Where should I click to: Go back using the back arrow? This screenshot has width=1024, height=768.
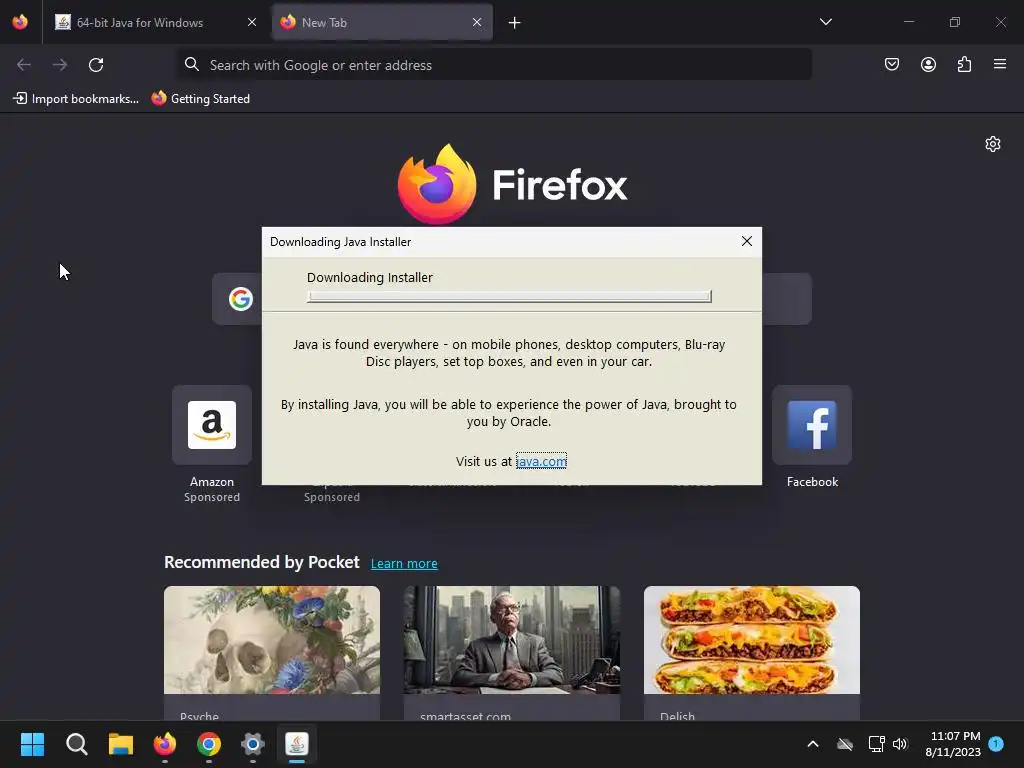coord(24,65)
